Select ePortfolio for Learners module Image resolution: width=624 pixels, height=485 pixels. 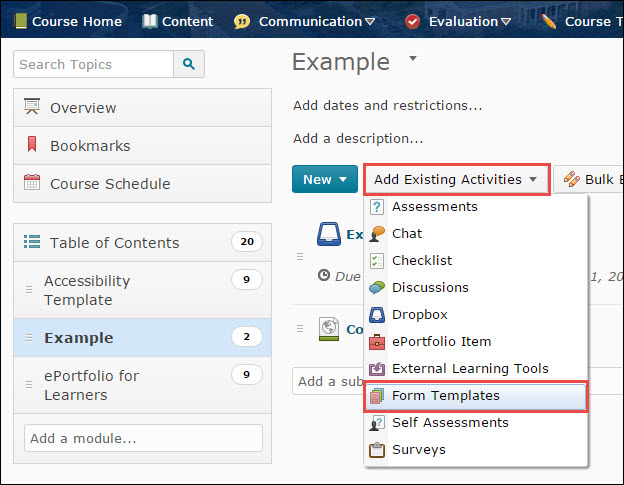91,385
